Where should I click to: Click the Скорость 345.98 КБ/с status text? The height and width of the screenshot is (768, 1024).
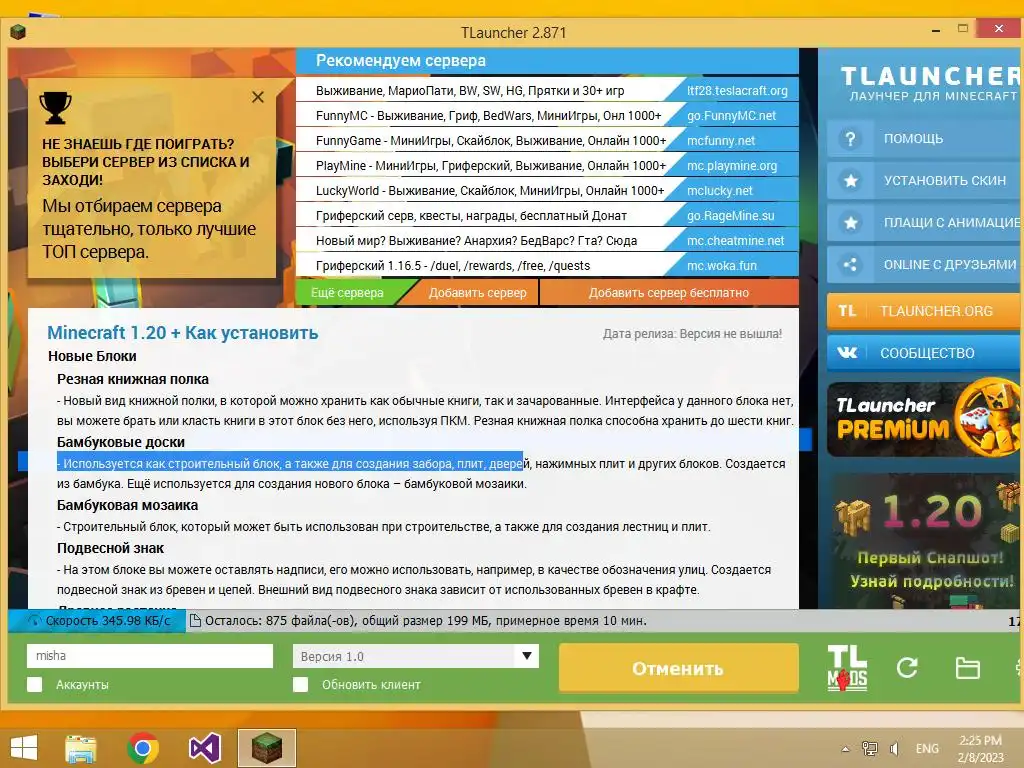click(108, 620)
